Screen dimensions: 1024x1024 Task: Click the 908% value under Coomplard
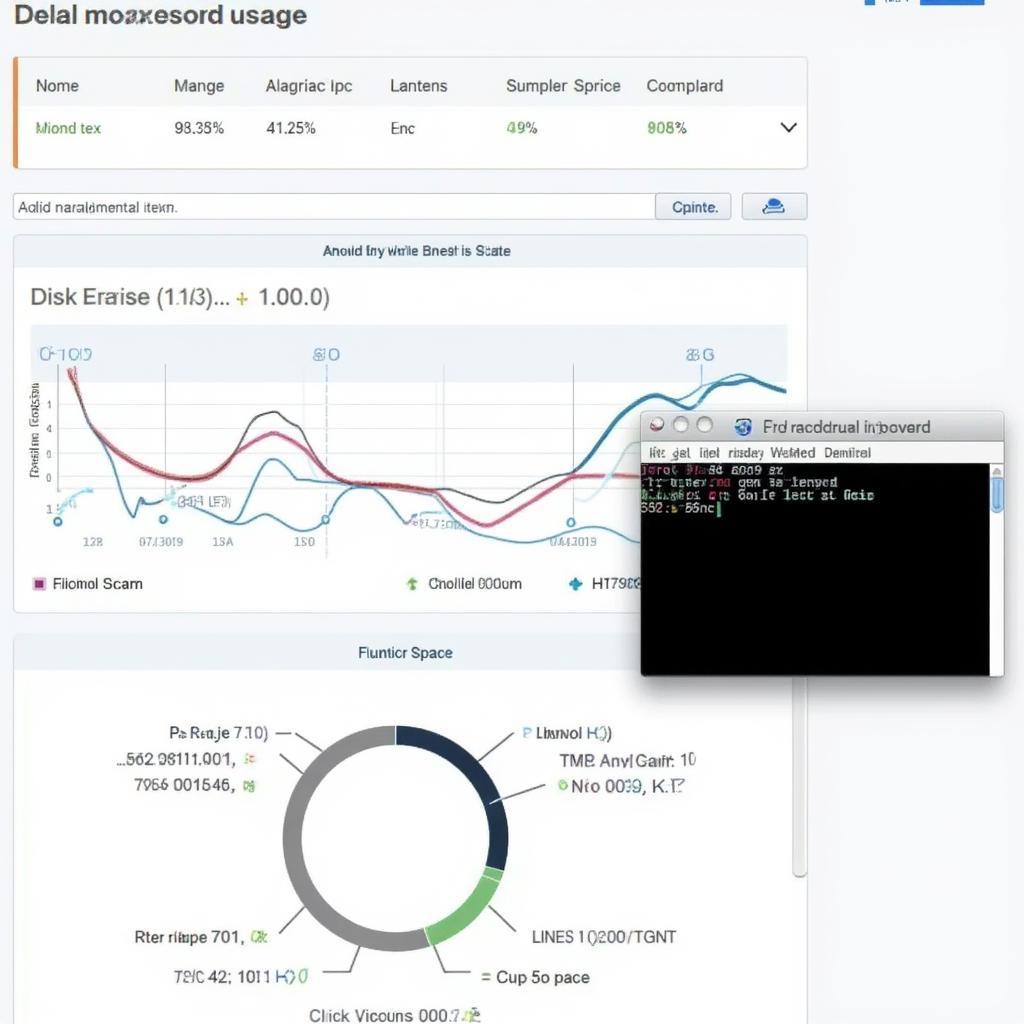[667, 128]
